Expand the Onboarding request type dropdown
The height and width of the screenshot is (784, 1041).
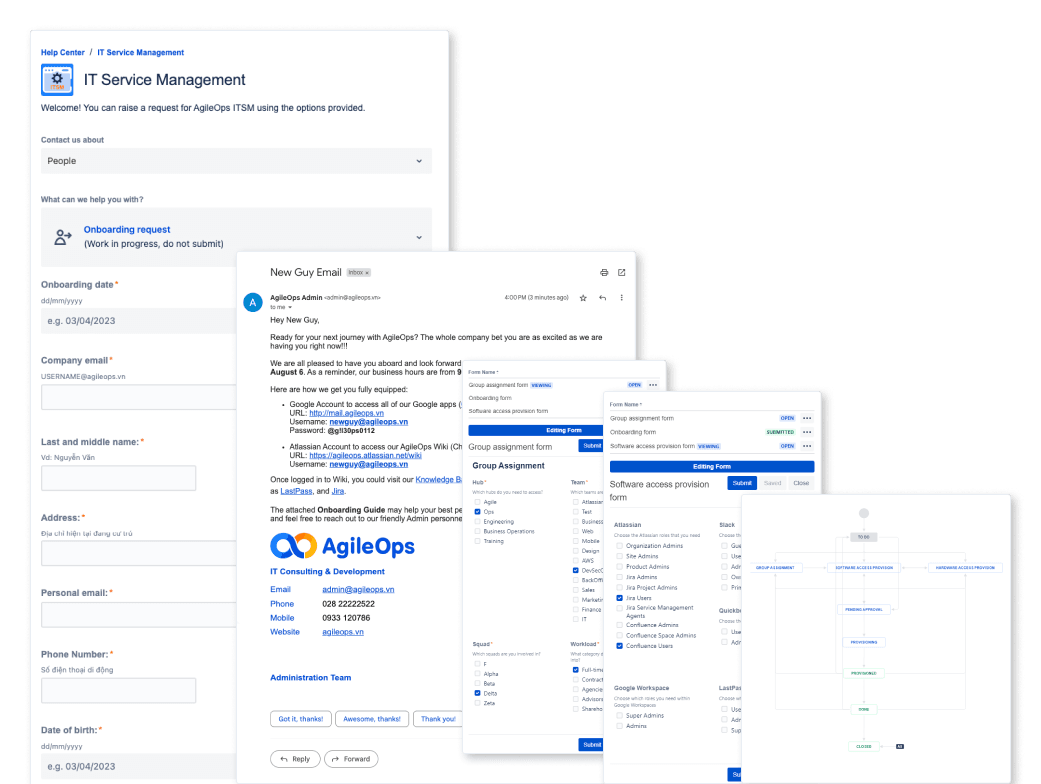(419, 237)
